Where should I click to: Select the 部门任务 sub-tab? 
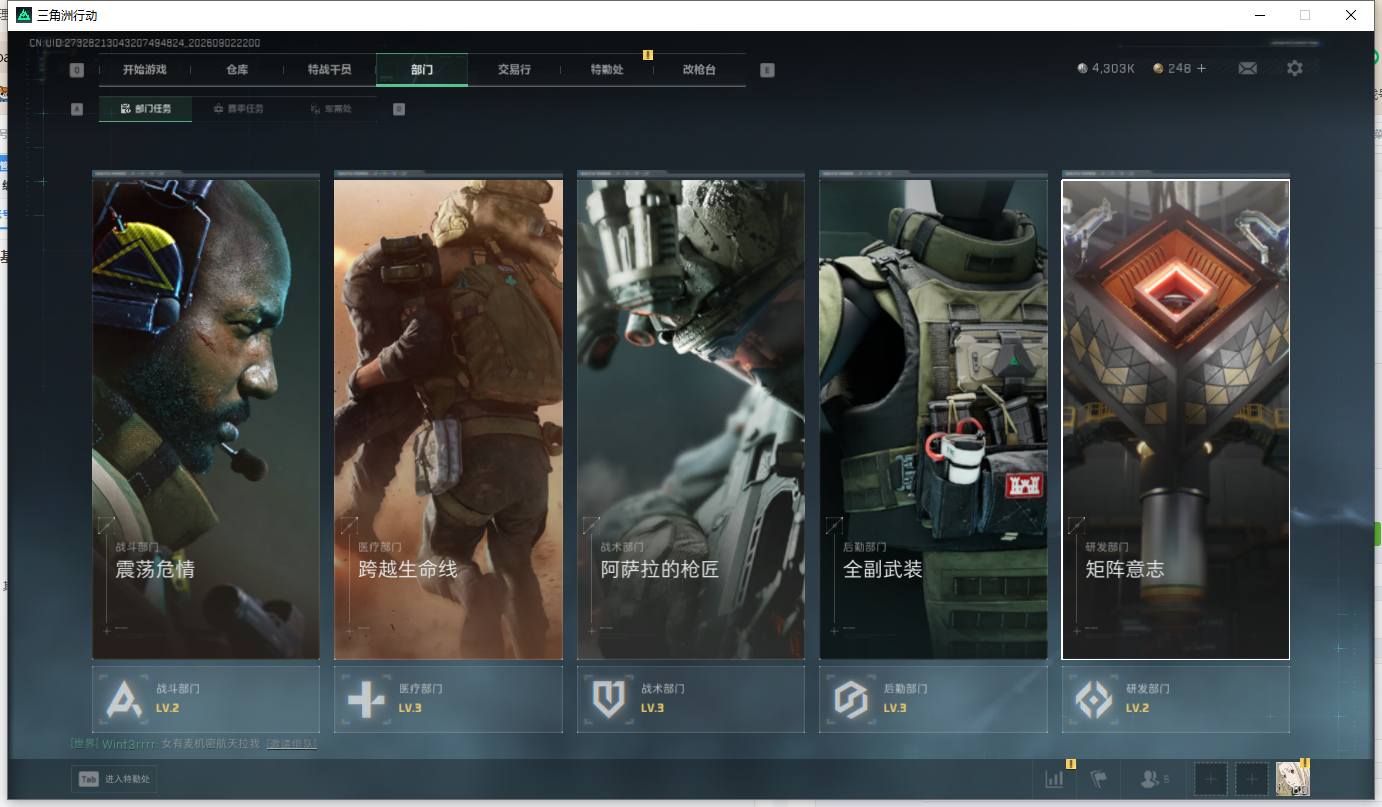[x=145, y=109]
